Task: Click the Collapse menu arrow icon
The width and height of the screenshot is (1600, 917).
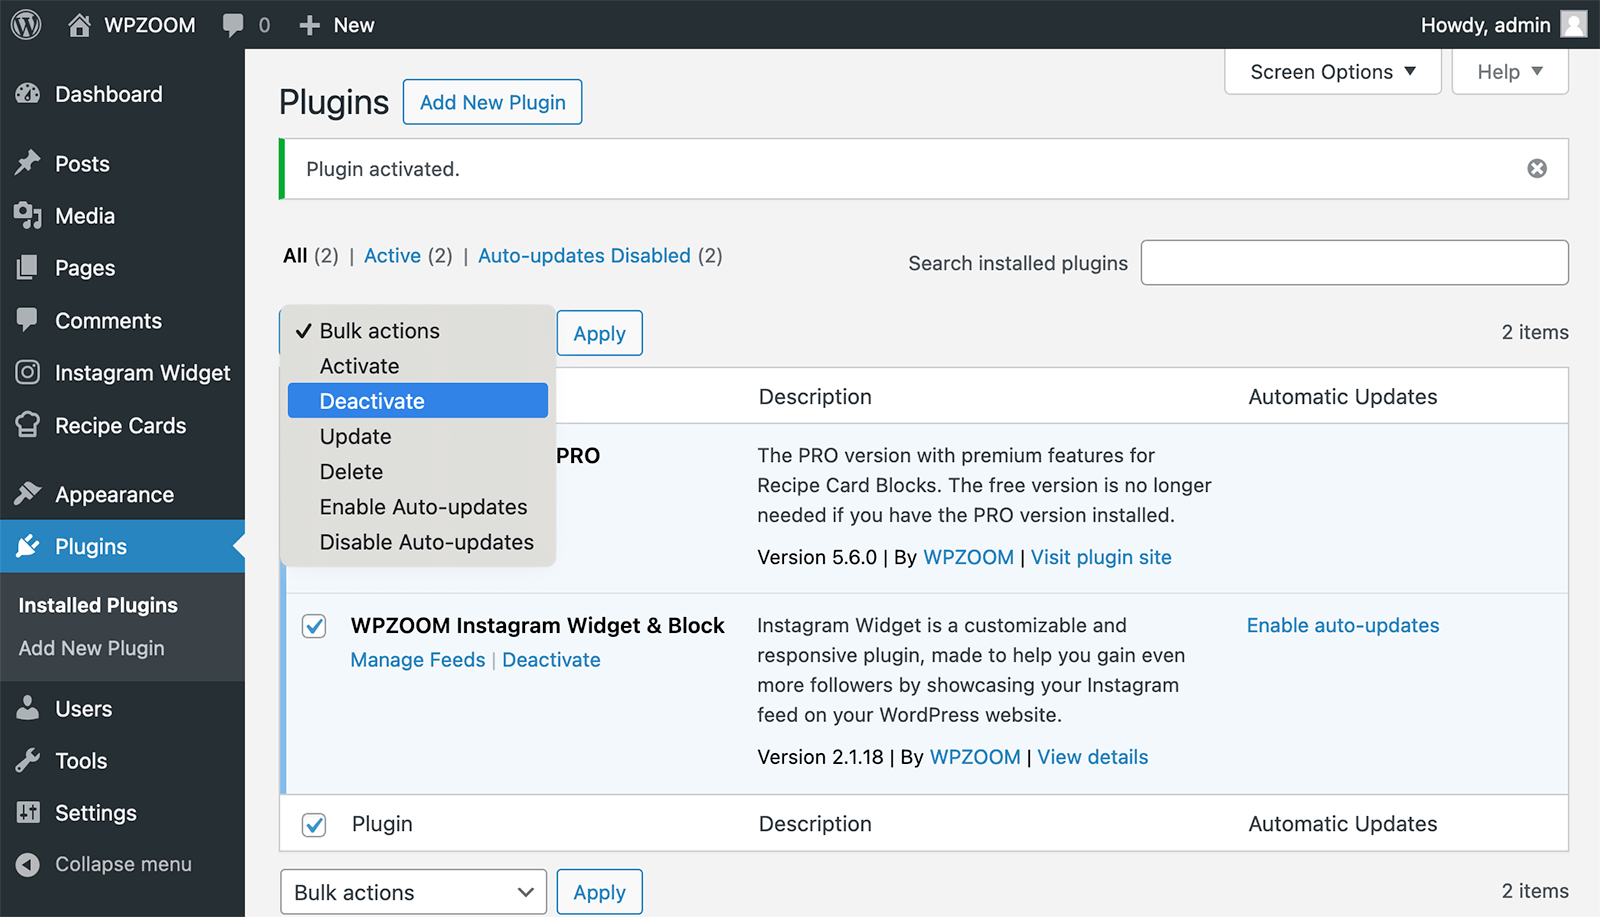Action: [28, 864]
